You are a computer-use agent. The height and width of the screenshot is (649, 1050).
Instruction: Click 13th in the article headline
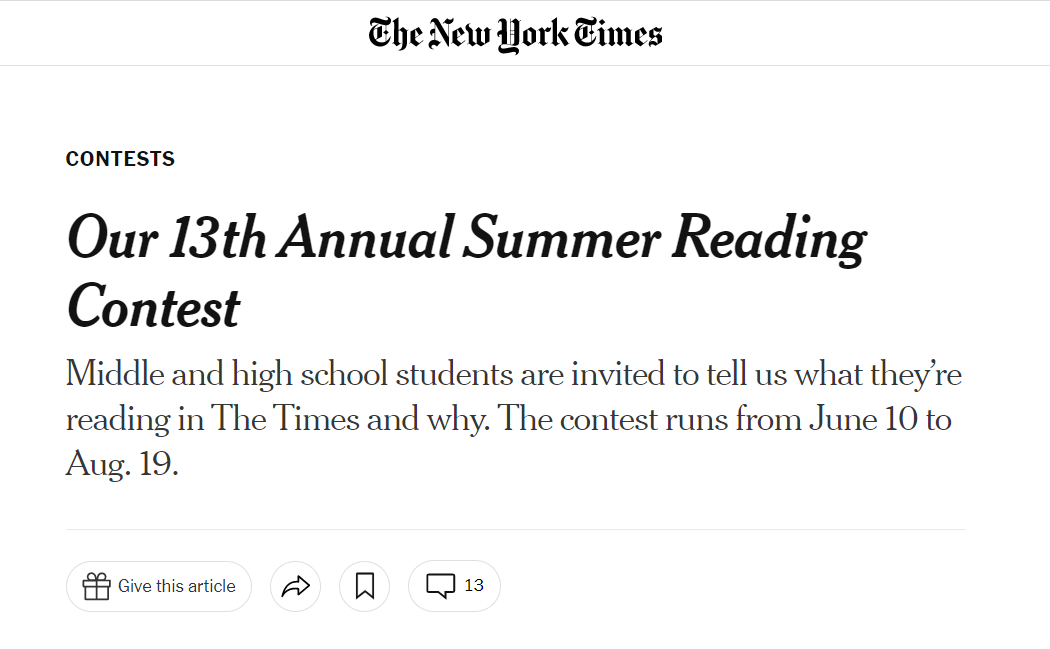(217, 237)
